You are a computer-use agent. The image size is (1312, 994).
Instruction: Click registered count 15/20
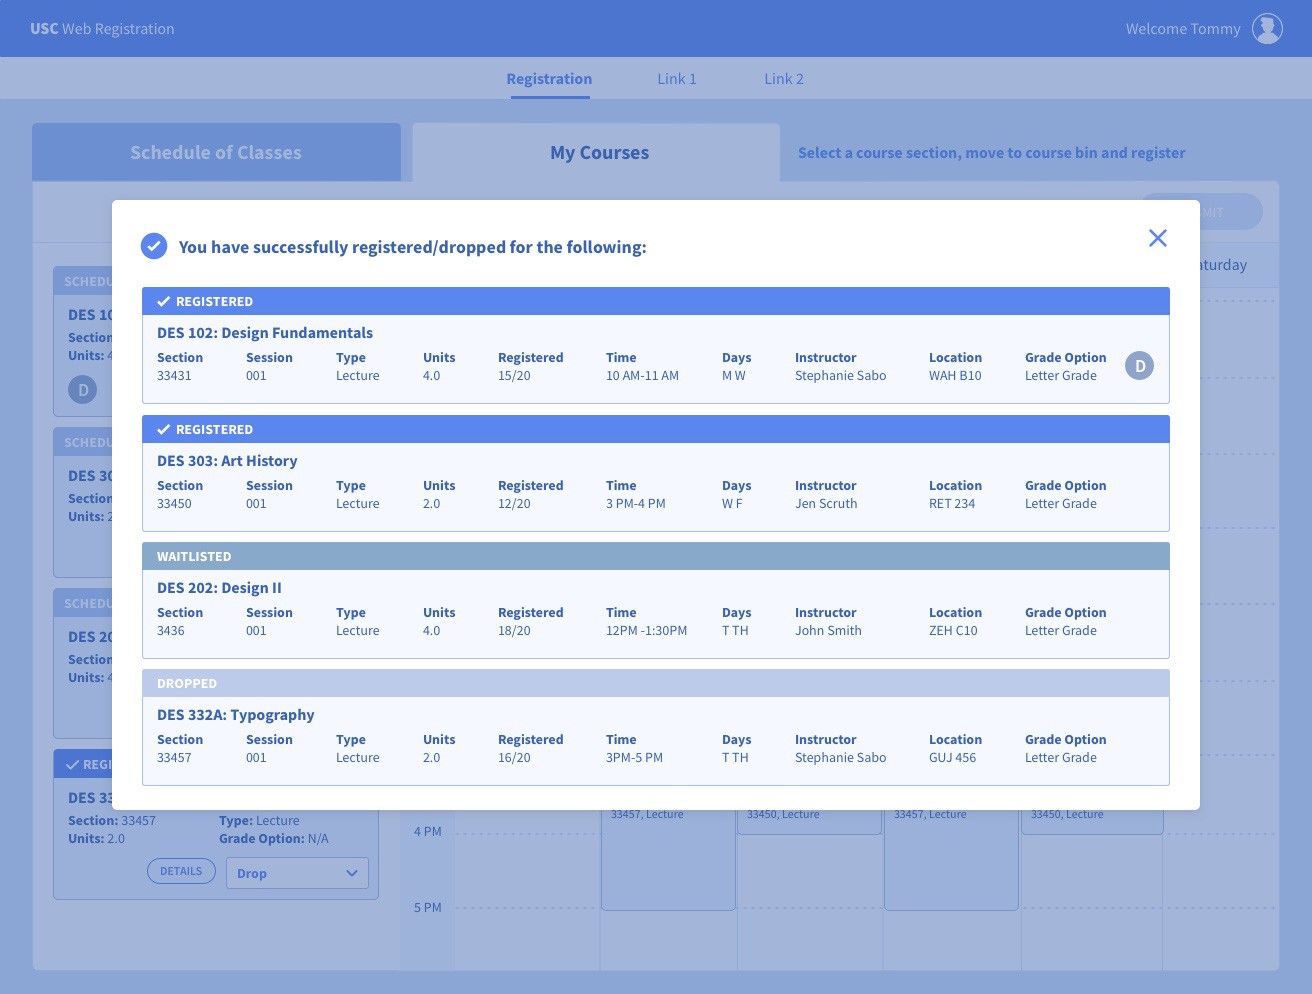coord(514,376)
